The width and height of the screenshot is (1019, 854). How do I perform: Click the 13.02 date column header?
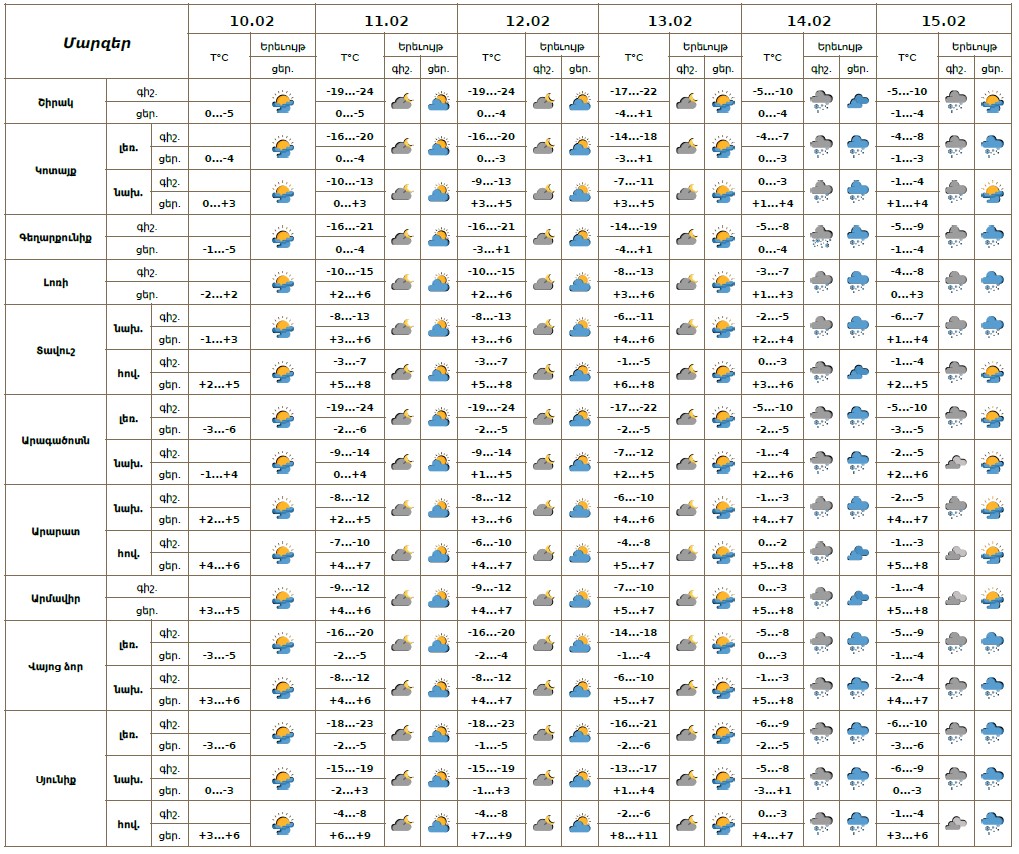(669, 19)
